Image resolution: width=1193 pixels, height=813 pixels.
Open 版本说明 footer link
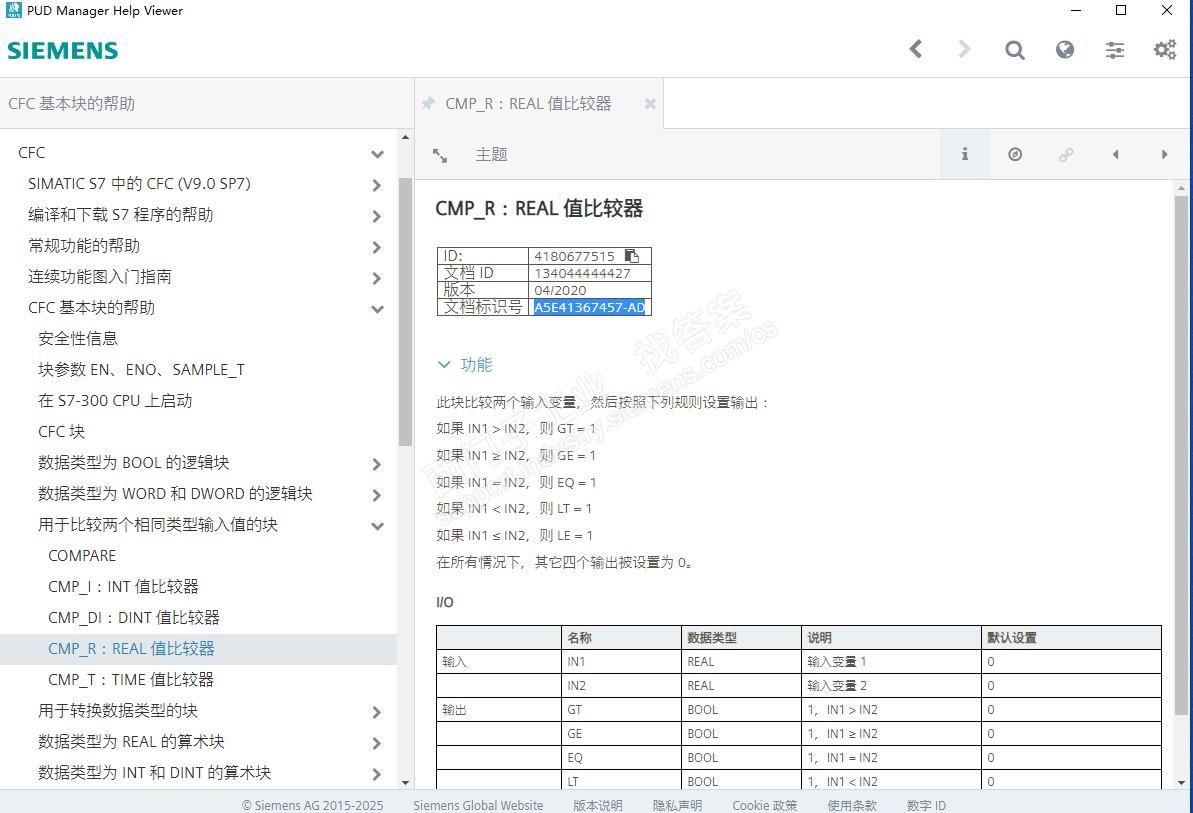point(598,805)
